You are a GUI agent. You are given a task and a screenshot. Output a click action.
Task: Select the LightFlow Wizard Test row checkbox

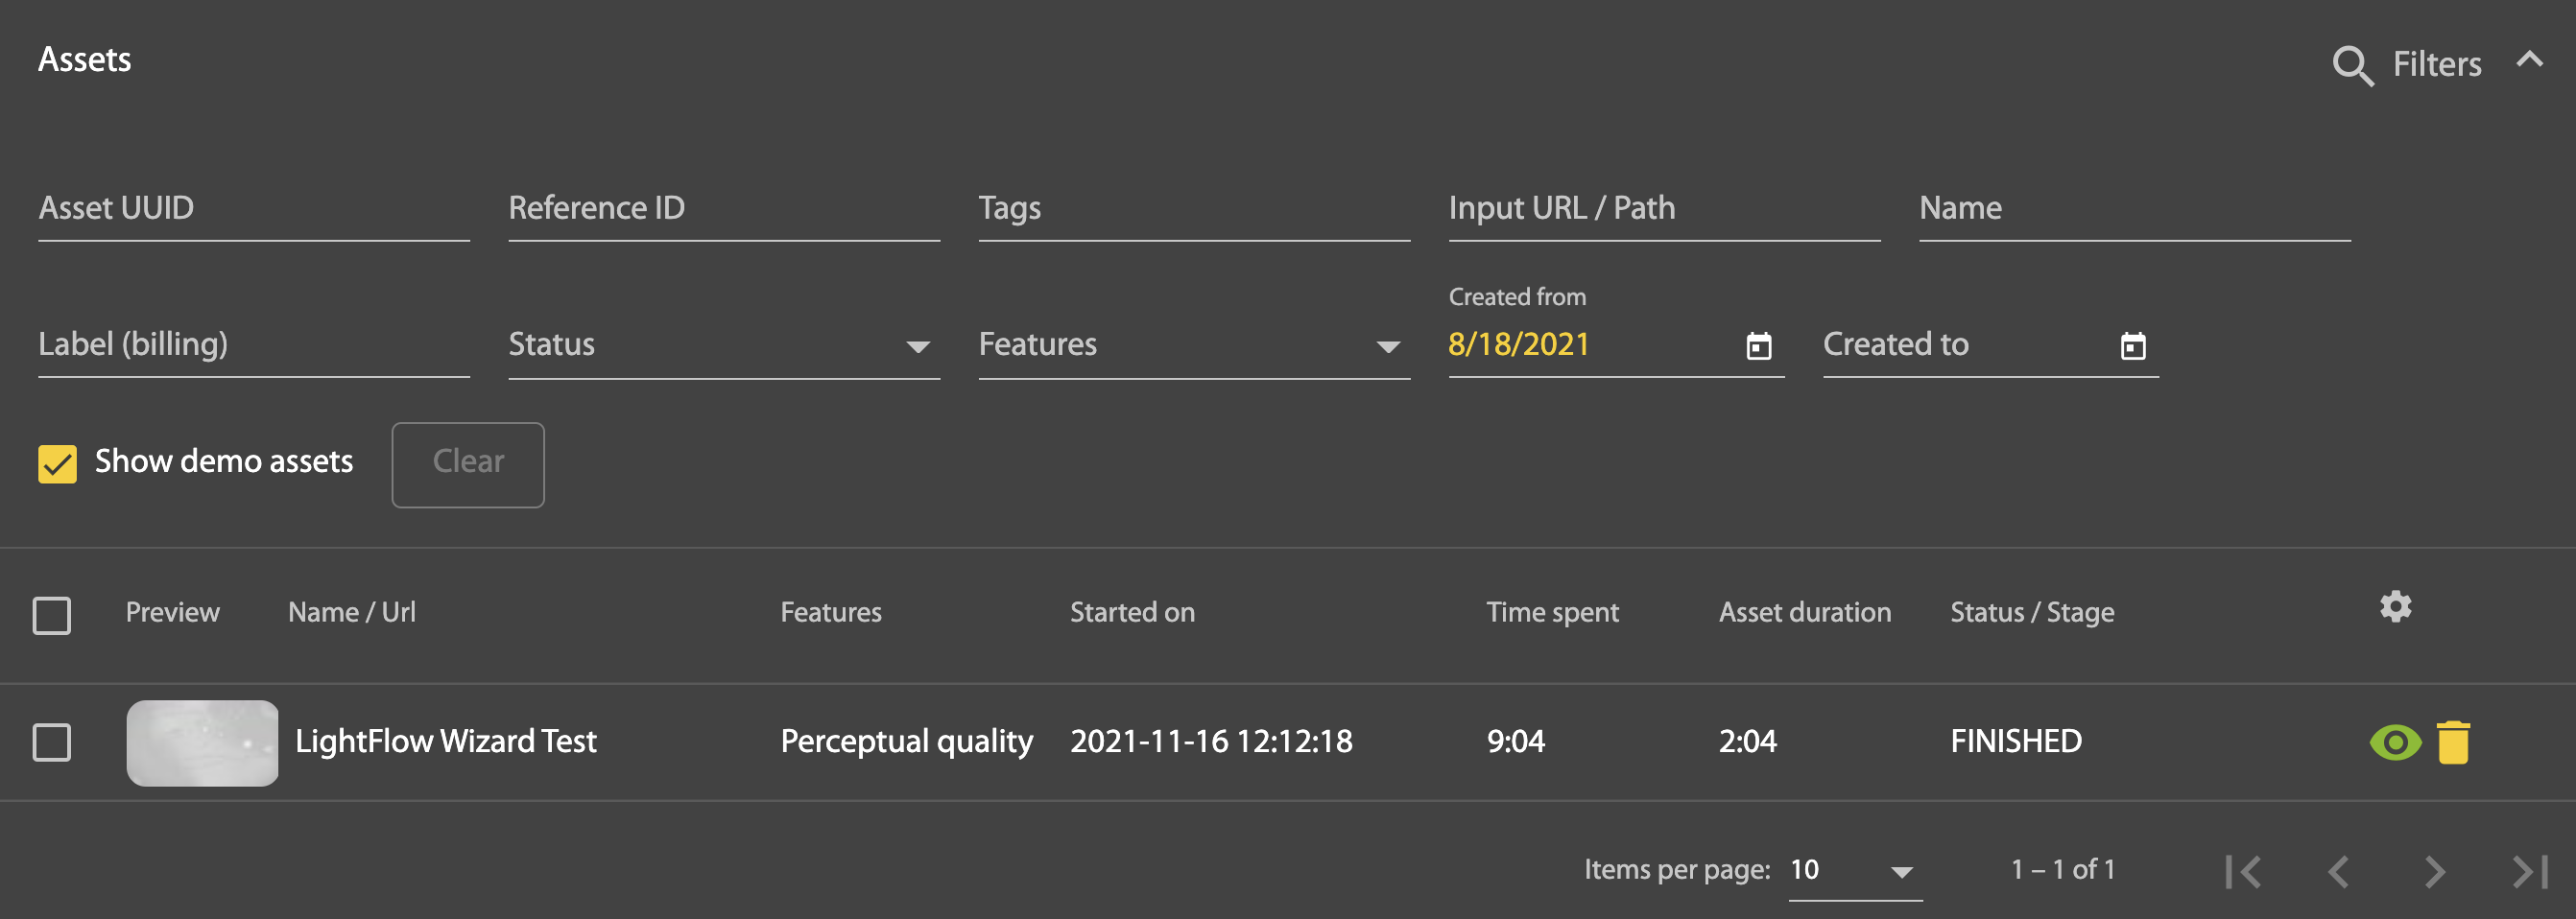point(52,742)
